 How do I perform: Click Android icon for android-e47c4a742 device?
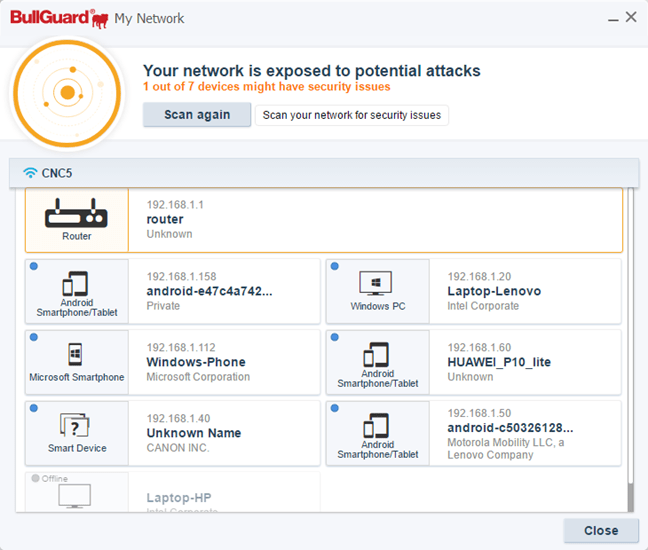[x=76, y=283]
